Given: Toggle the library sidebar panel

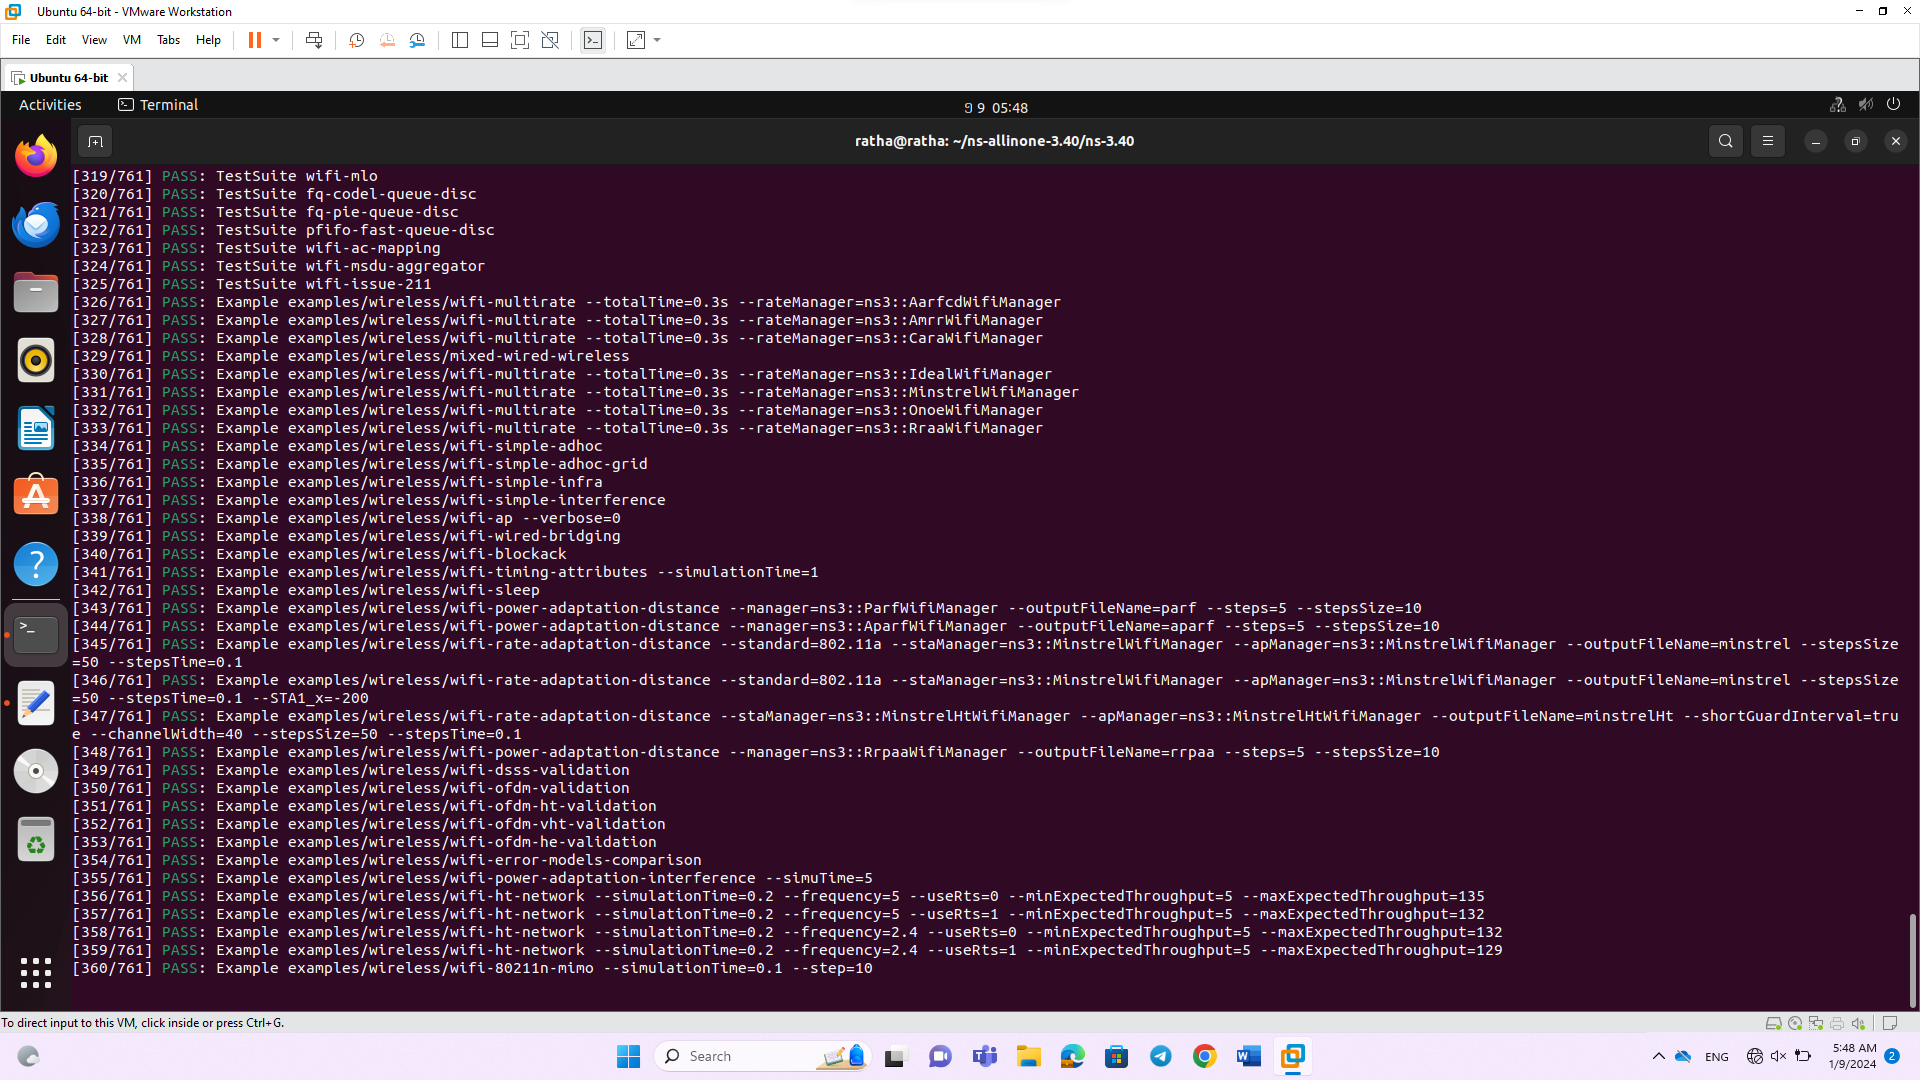Looking at the screenshot, I should (x=460, y=40).
